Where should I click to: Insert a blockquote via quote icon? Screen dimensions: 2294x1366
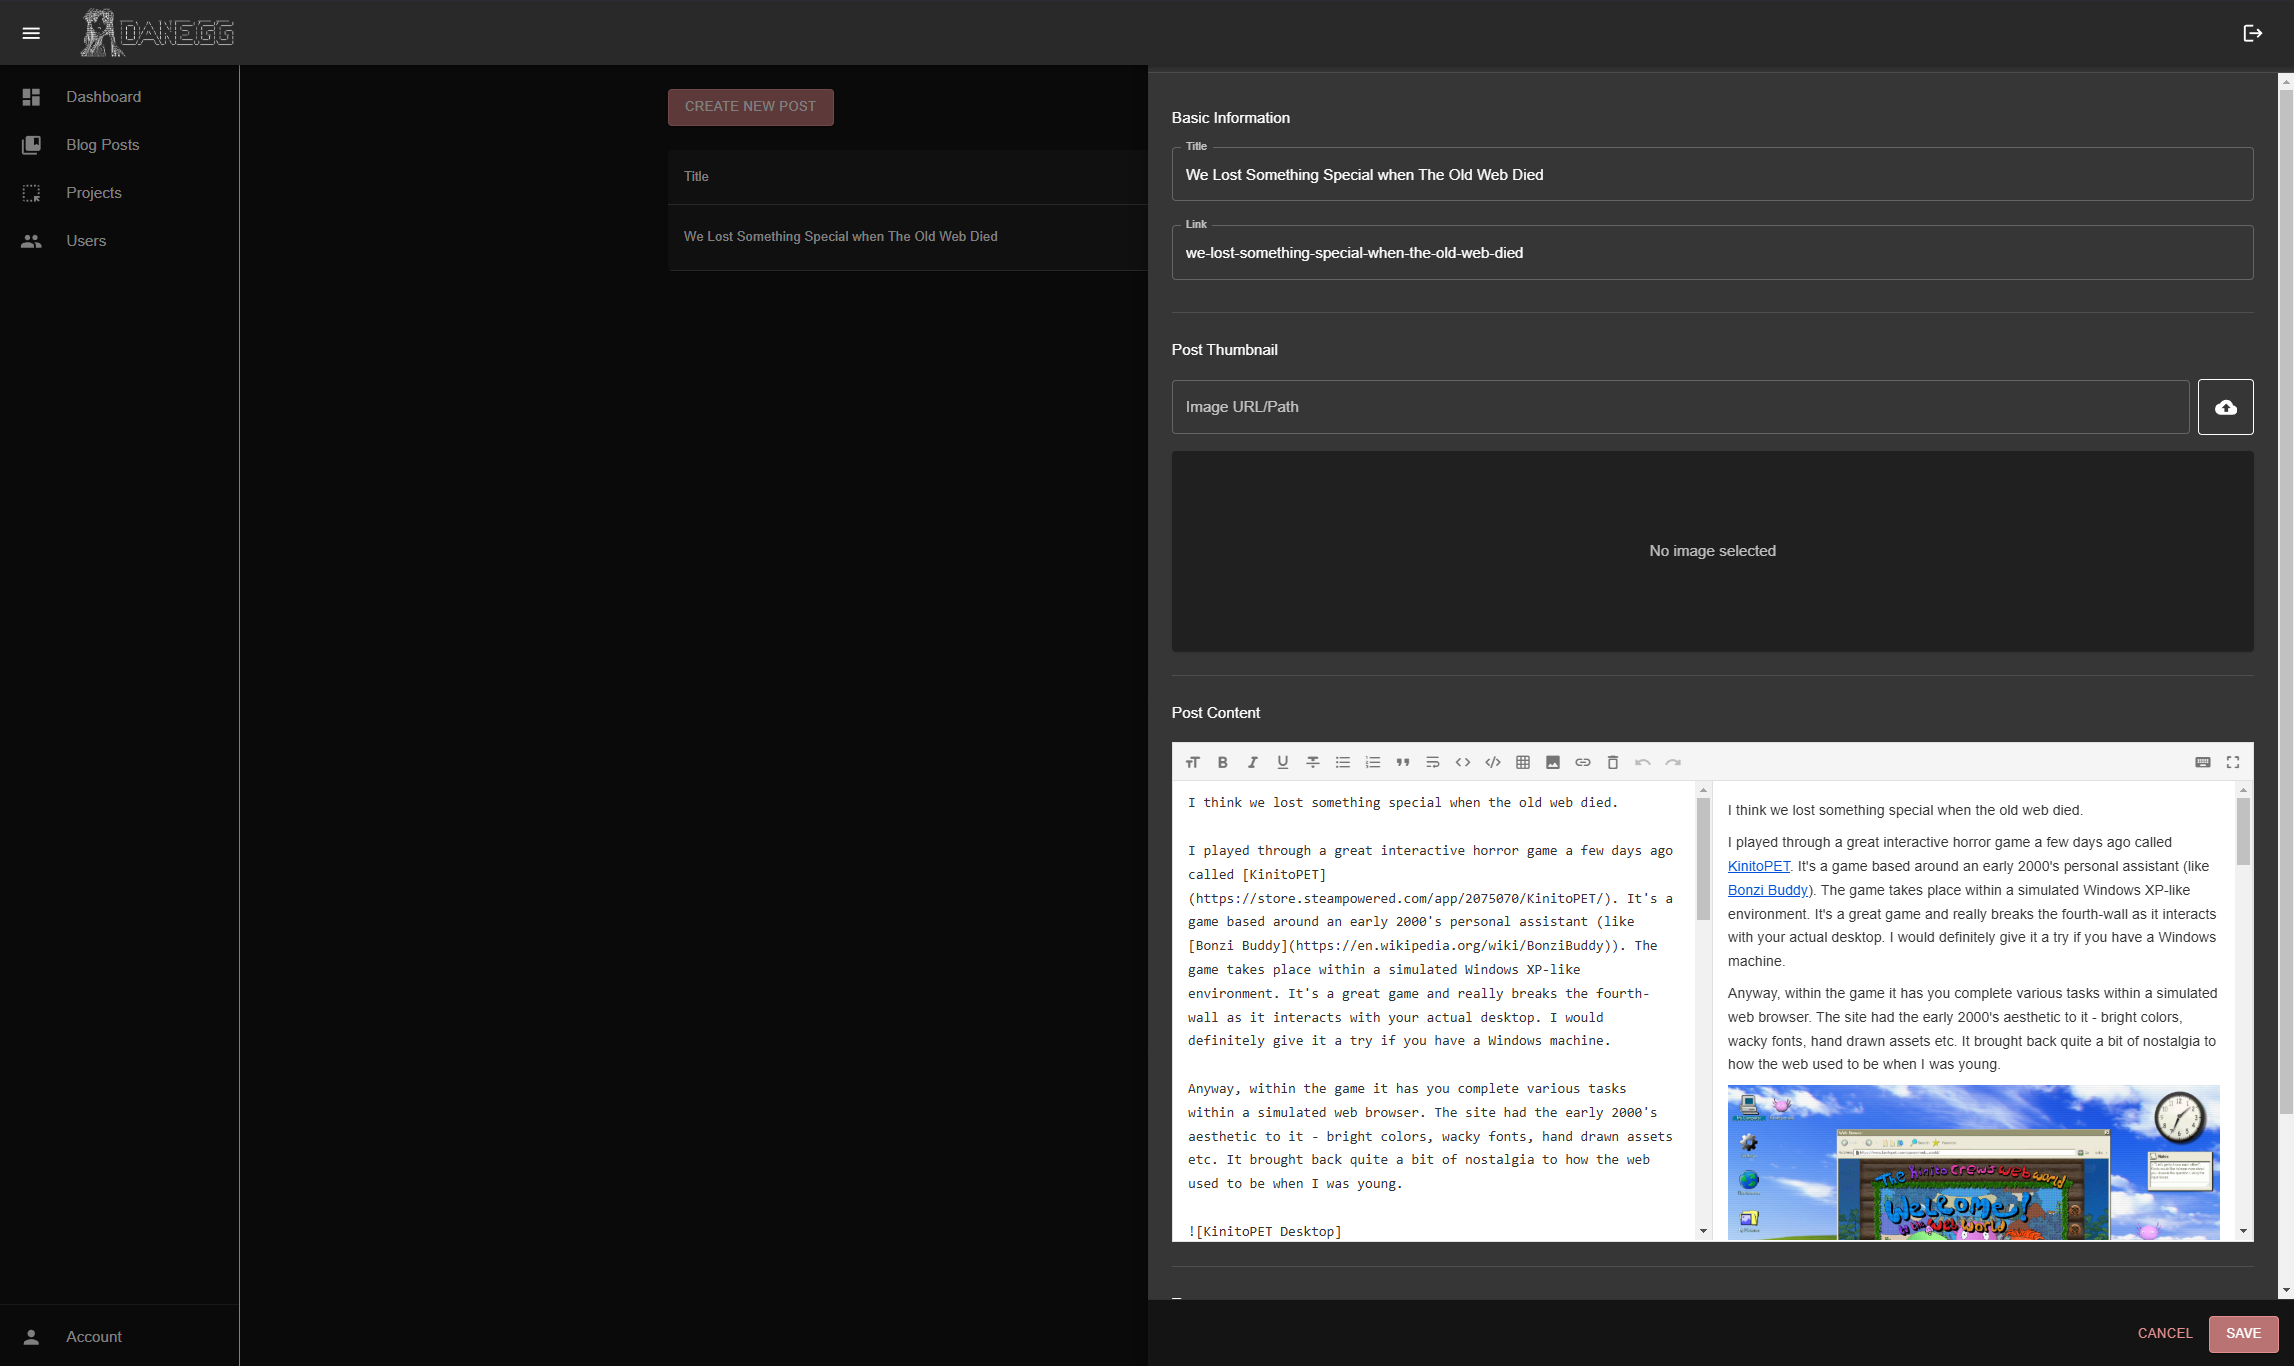[x=1402, y=762]
